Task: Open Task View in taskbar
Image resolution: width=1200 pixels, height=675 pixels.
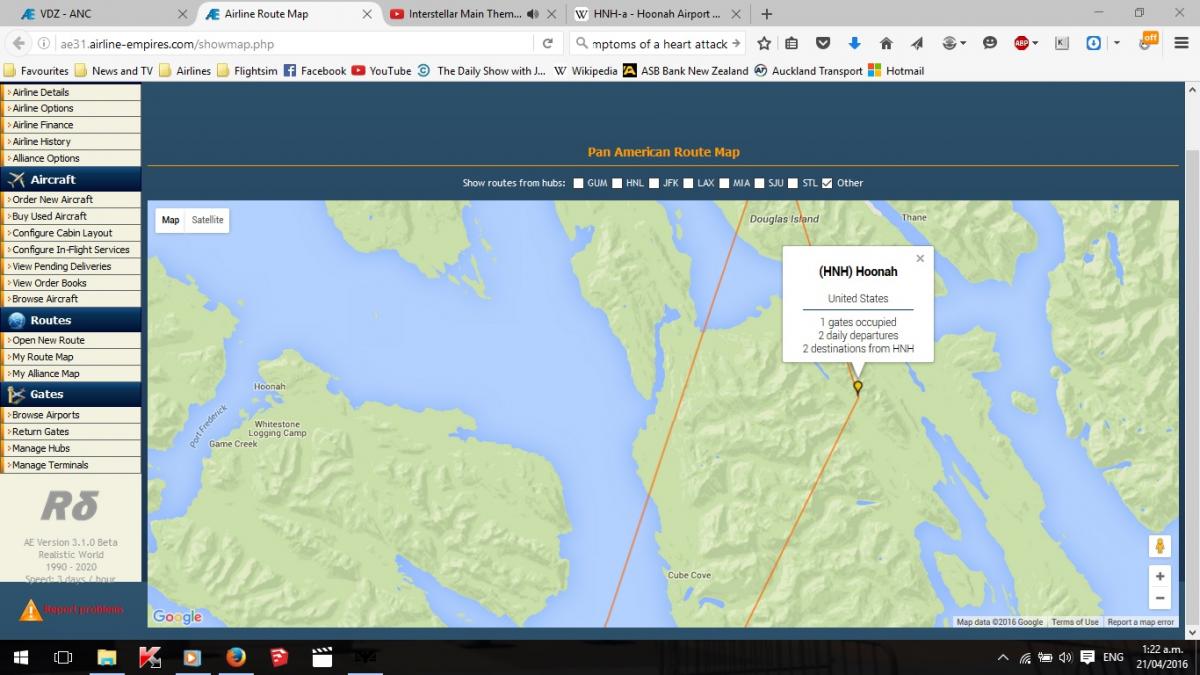Action: coord(63,657)
